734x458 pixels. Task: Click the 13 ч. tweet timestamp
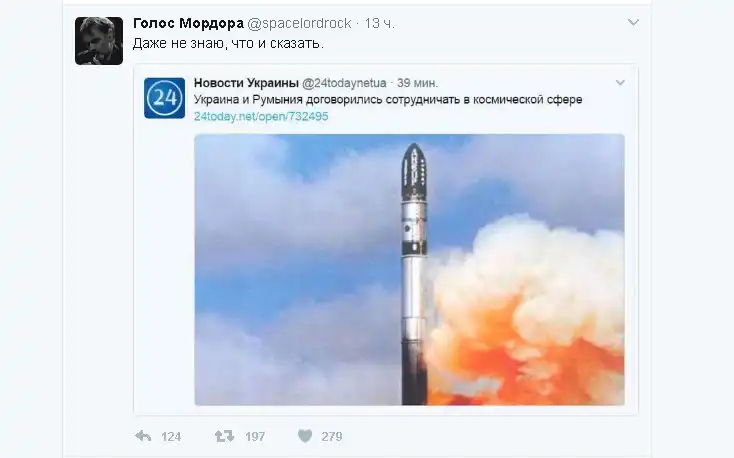[380, 23]
